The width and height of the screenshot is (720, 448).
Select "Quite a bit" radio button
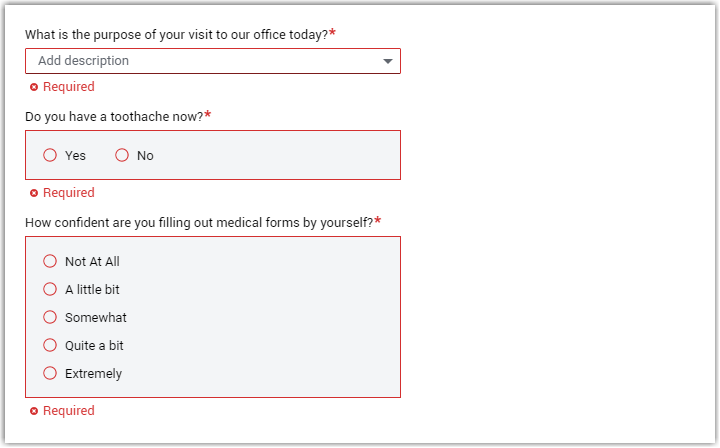pyautogui.click(x=50, y=345)
